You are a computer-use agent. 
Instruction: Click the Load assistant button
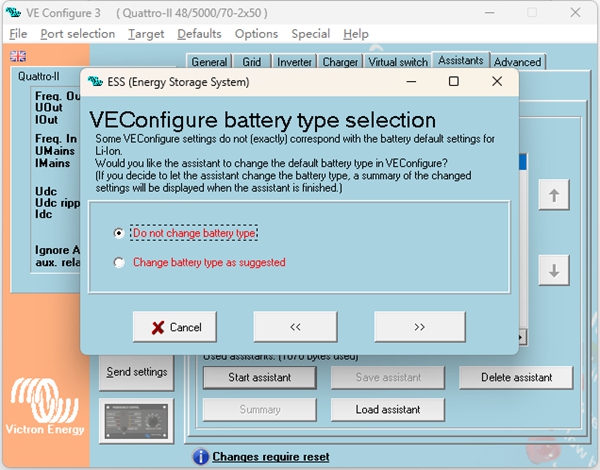[388, 410]
